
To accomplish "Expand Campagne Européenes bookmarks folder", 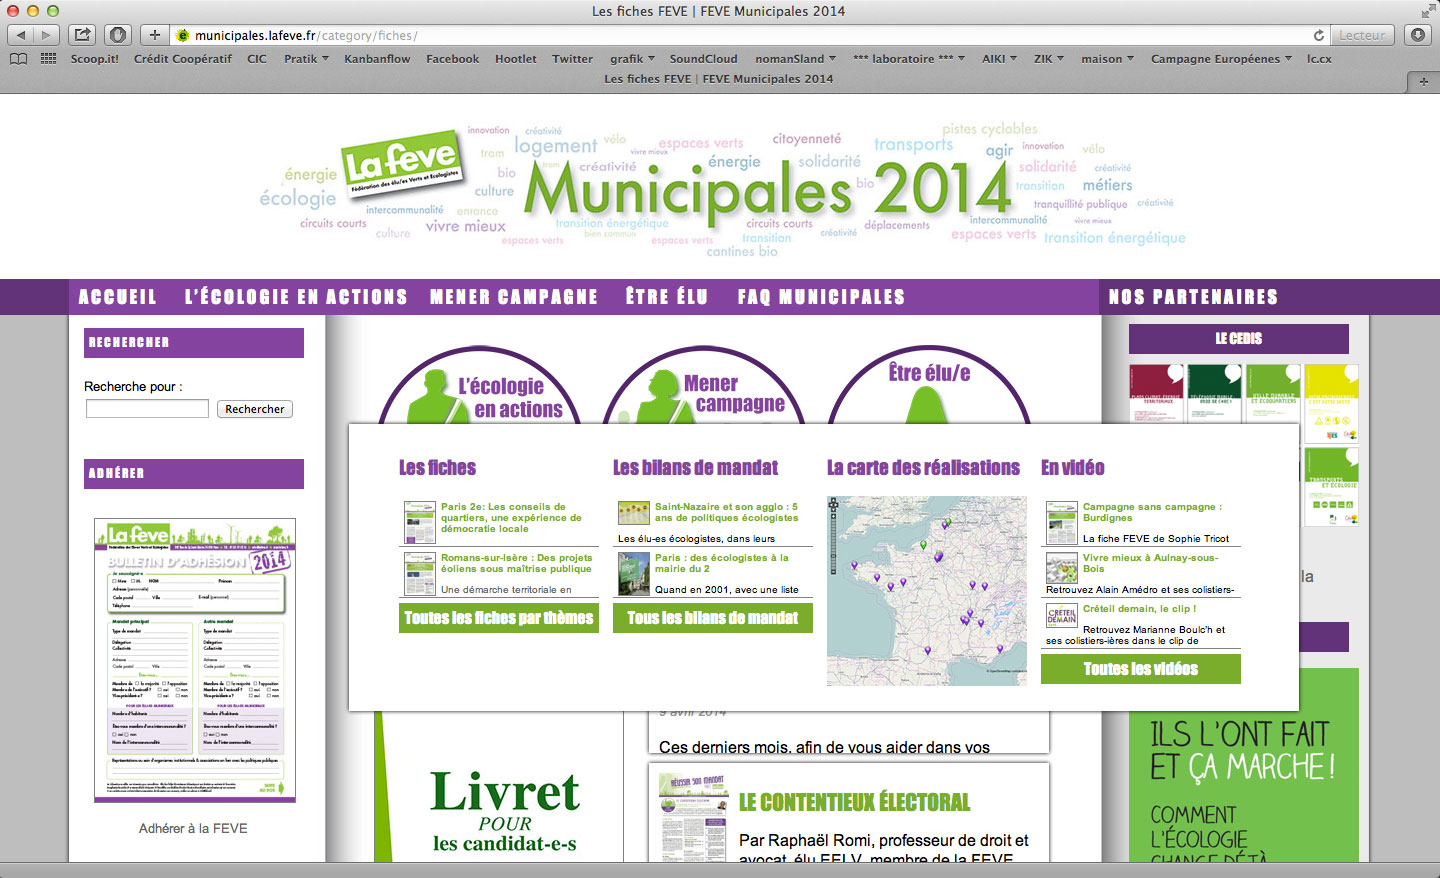I will pyautogui.click(x=1221, y=59).
